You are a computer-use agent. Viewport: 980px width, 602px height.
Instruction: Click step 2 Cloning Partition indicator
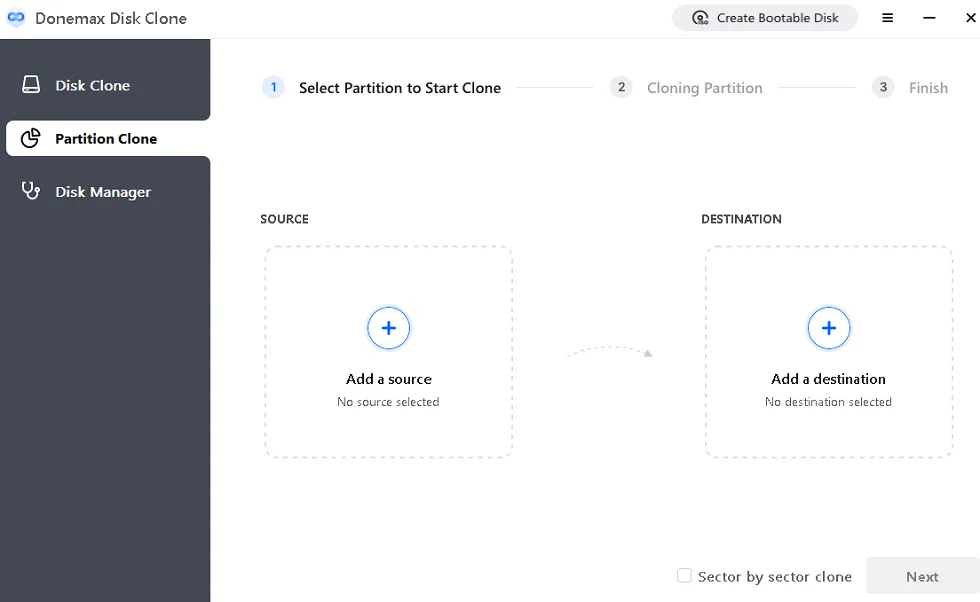pyautogui.click(x=704, y=88)
